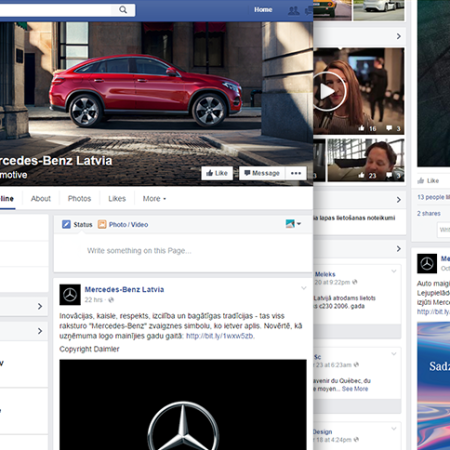Open the options chevron on the Meleks post
This screenshot has width=450, height=450.
coord(394,271)
